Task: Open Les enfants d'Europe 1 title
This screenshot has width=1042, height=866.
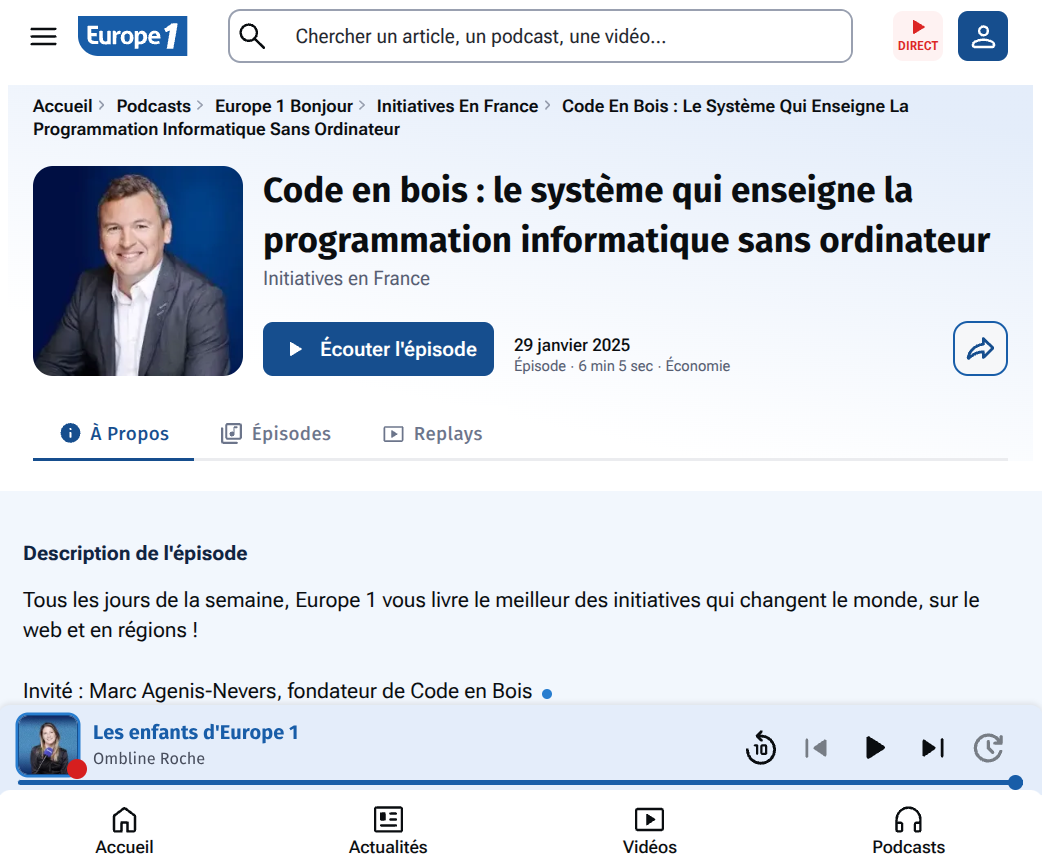Action: pos(195,732)
